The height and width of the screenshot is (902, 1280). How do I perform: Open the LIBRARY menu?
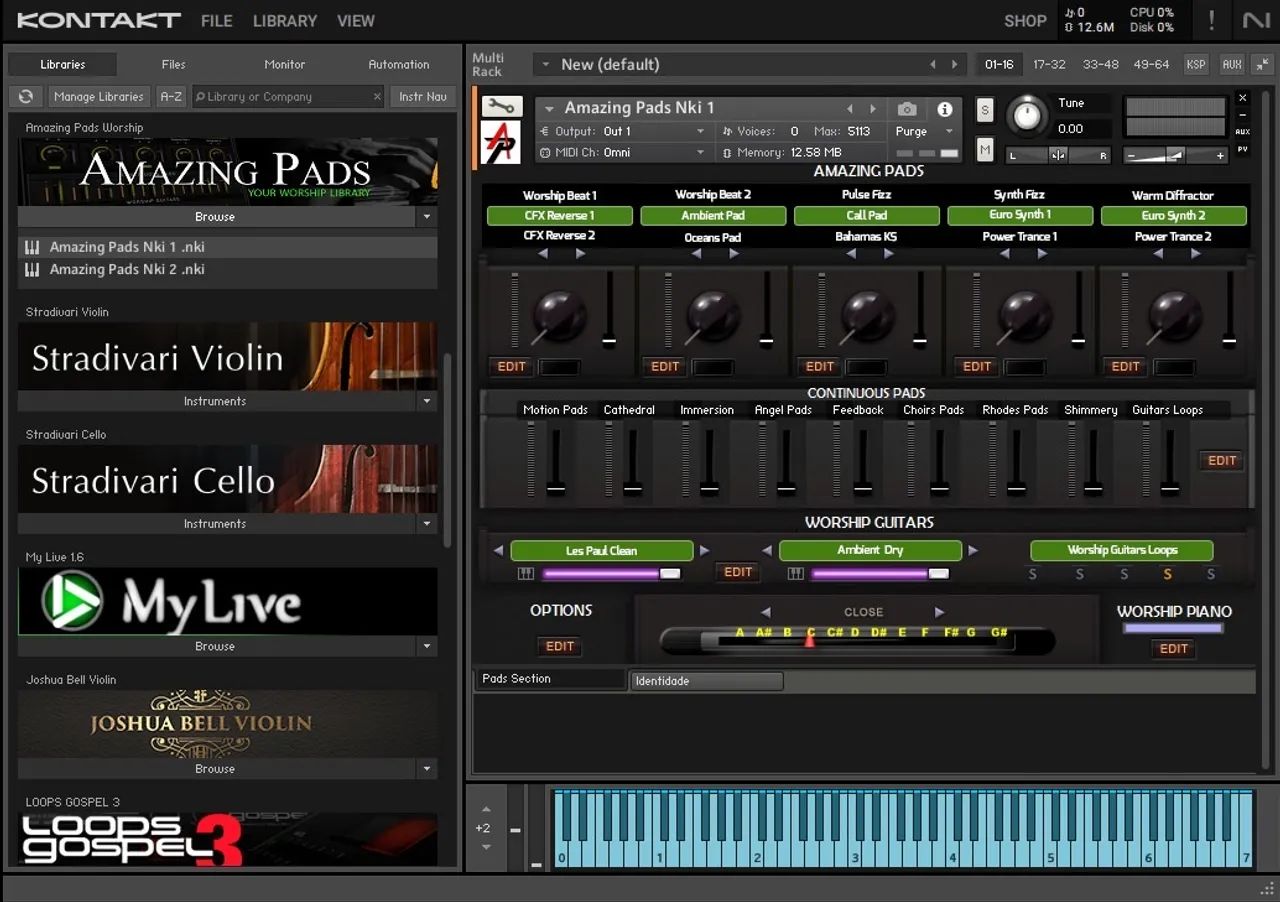click(x=284, y=20)
